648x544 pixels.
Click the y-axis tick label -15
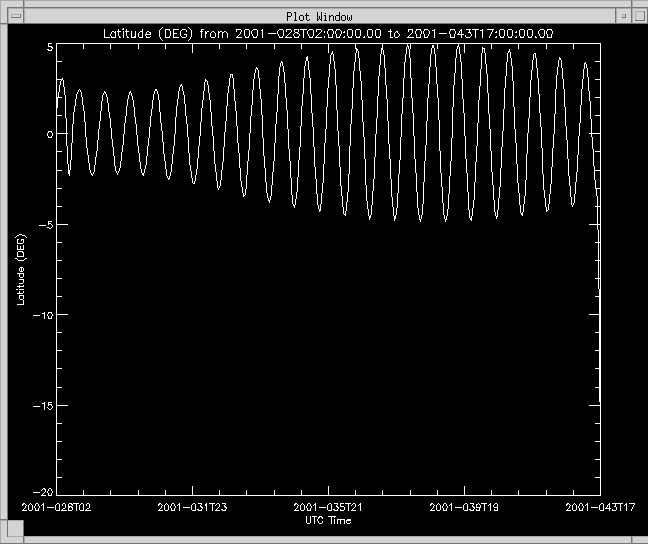43,405
